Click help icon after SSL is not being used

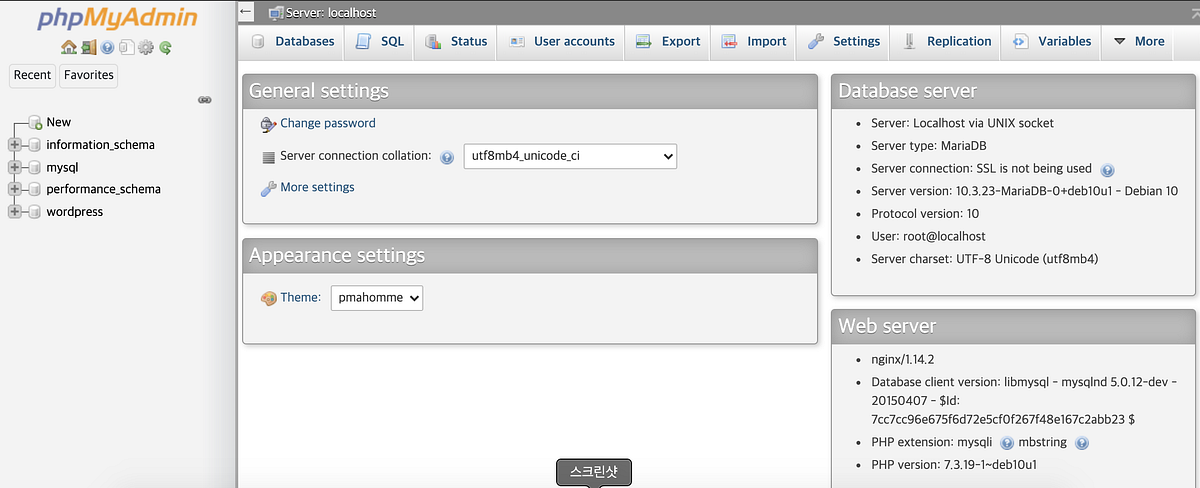click(x=1107, y=170)
